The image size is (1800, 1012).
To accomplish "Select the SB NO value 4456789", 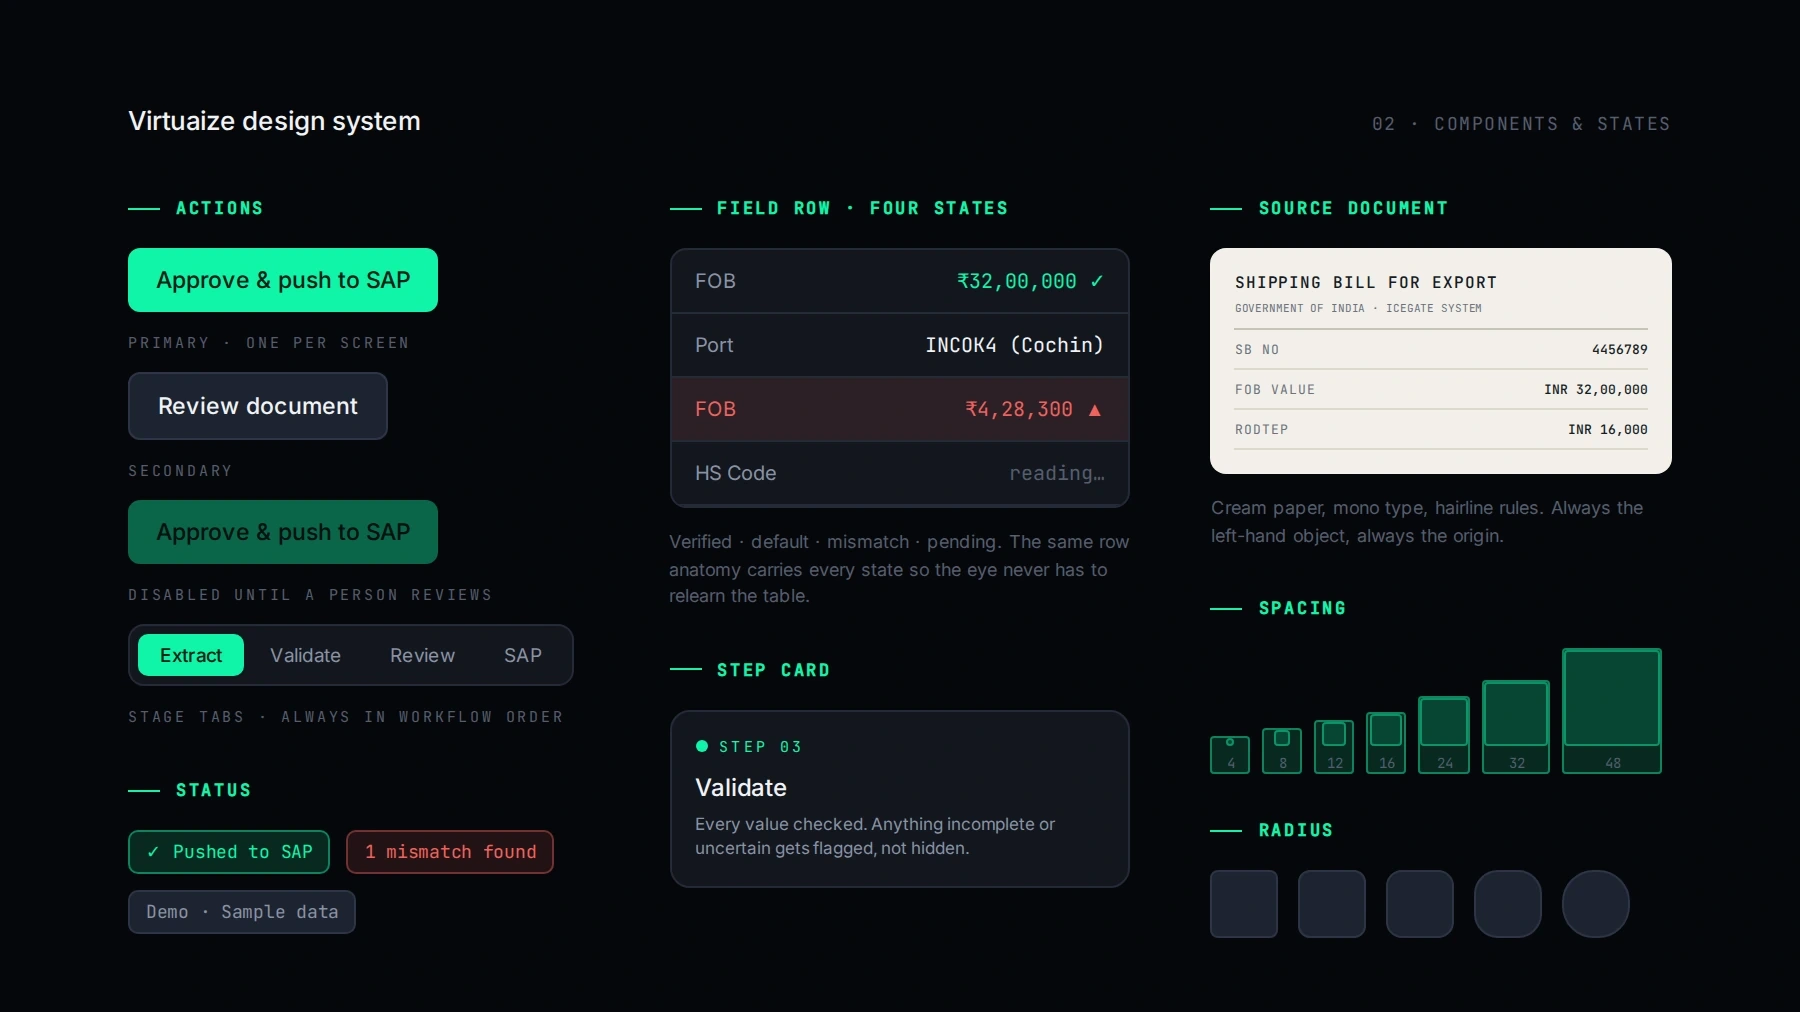I will tap(1620, 350).
